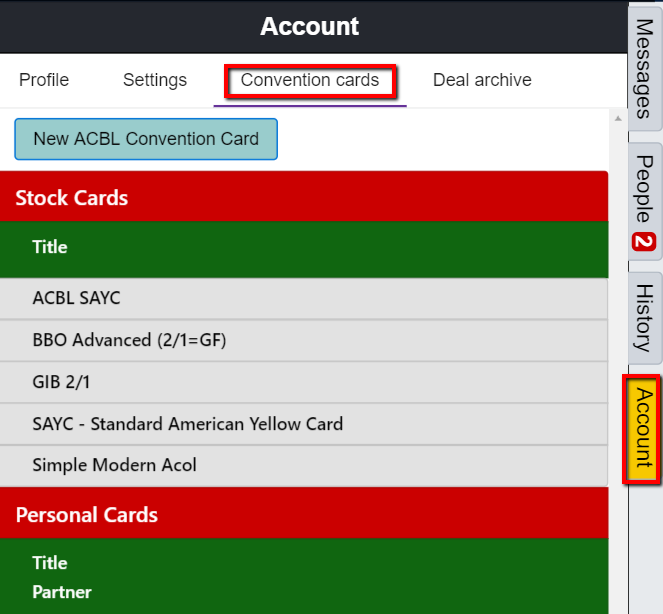Click the scrollbar up arrow

pyautogui.click(x=617, y=116)
